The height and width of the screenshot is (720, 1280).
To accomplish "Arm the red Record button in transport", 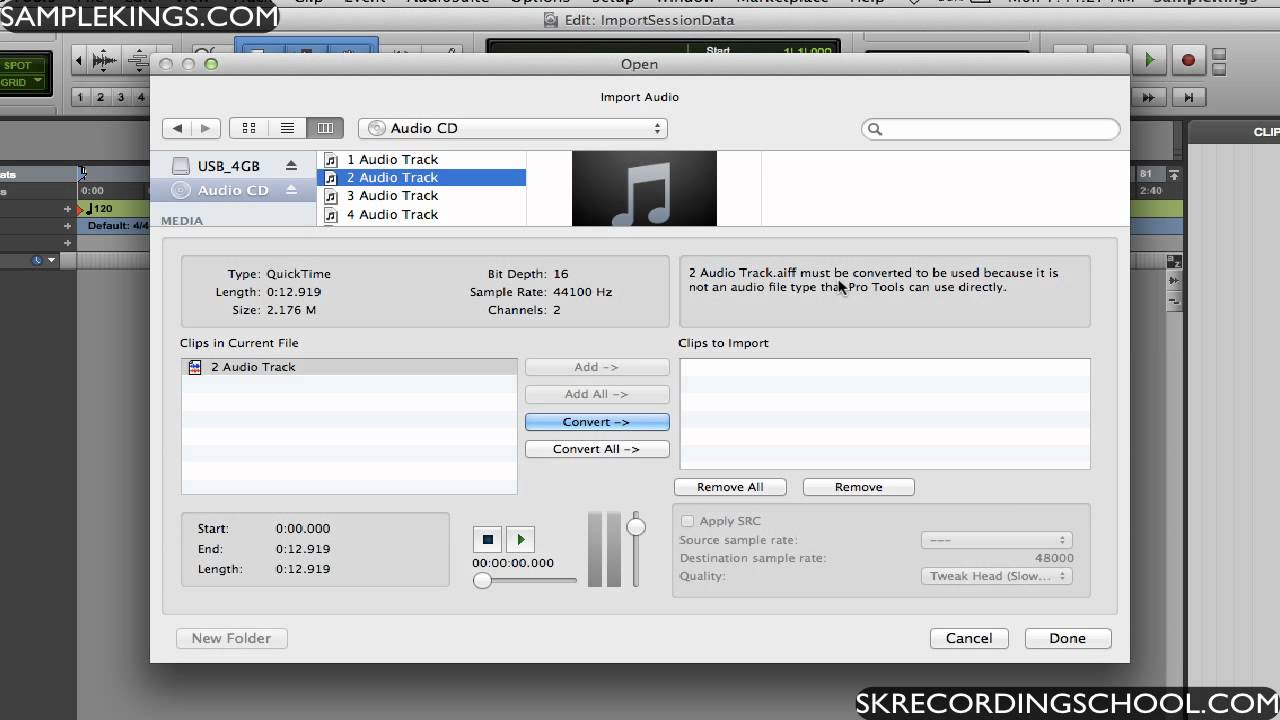I will coord(1188,60).
